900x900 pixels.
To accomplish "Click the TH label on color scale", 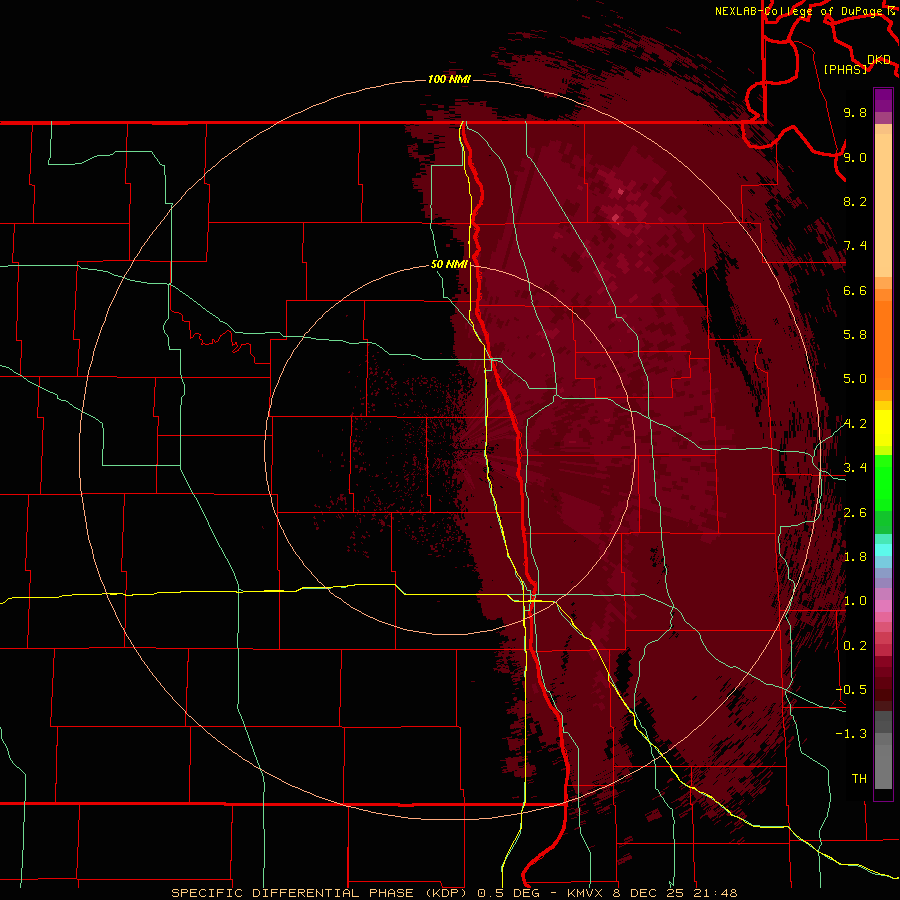I will [859, 779].
